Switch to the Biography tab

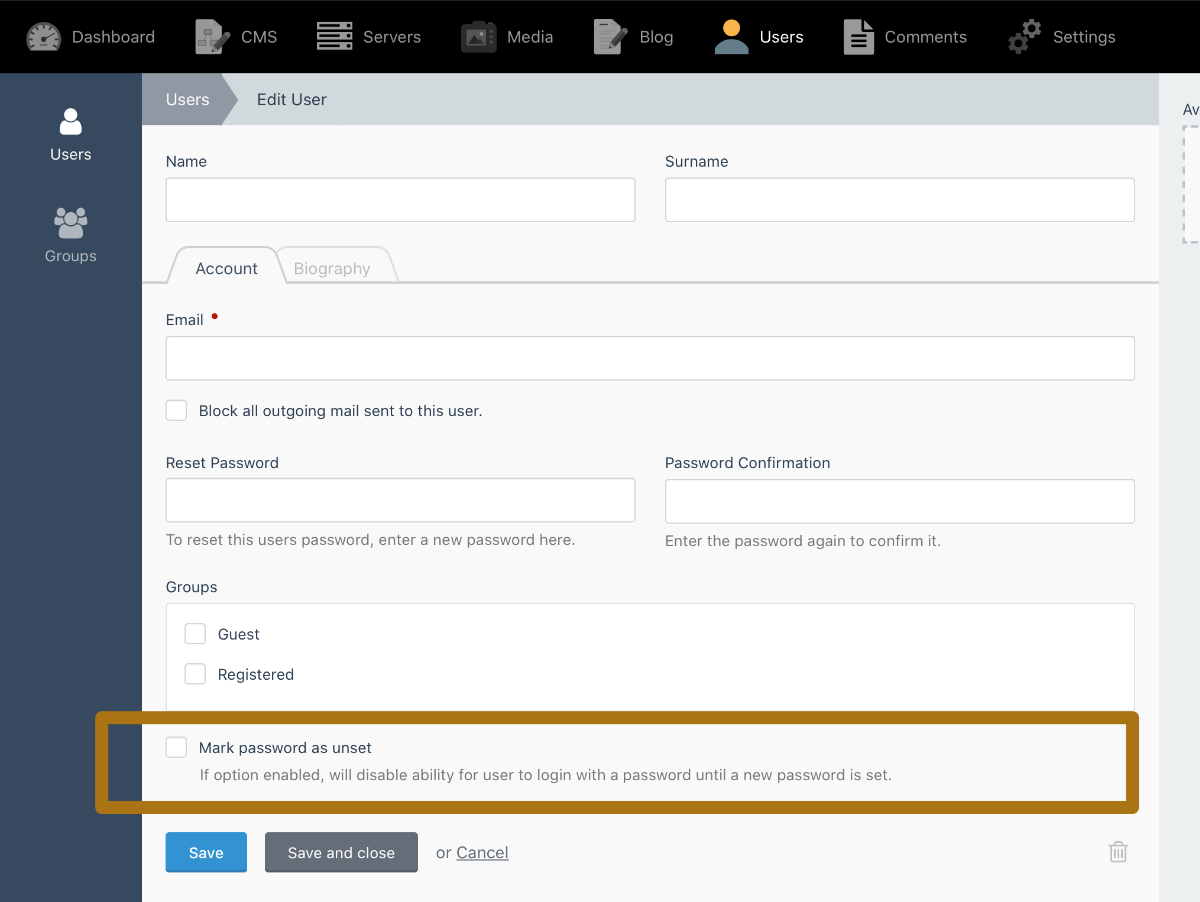pyautogui.click(x=332, y=268)
